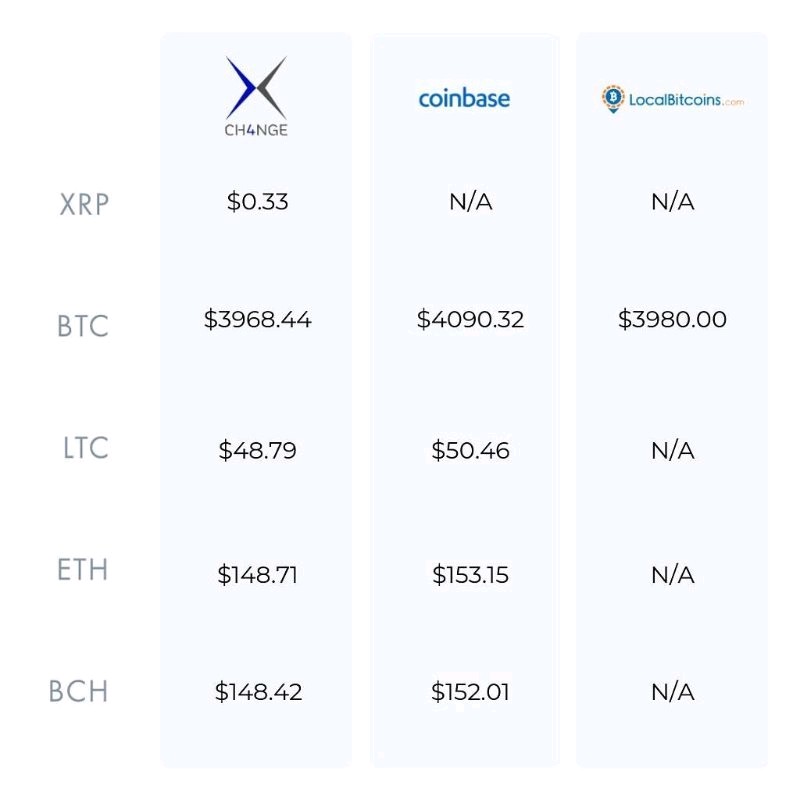Click CH4NGE BTC price $3968.44
800x800 pixels.
click(257, 320)
